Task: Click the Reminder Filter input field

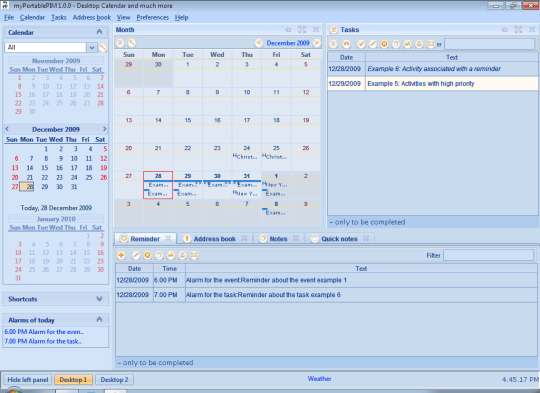Action: pos(488,255)
